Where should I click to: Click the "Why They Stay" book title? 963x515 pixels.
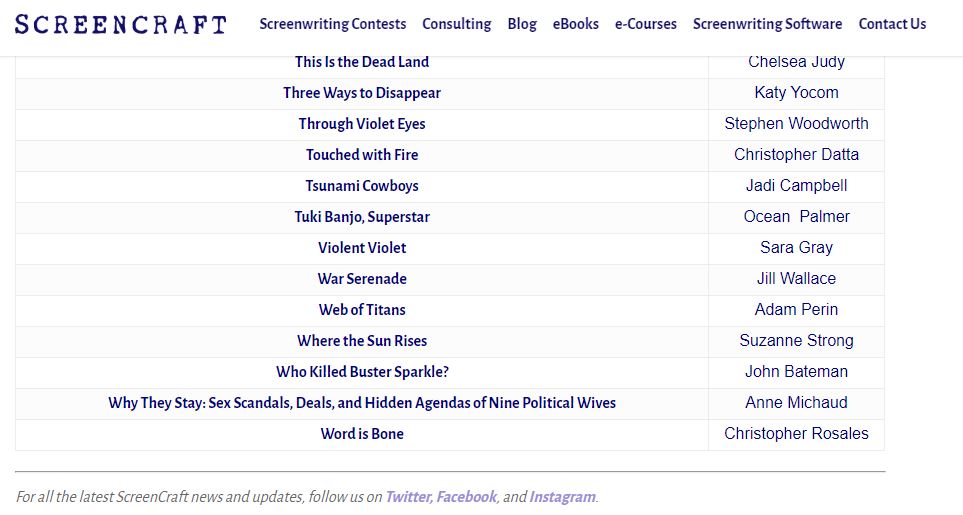click(362, 403)
